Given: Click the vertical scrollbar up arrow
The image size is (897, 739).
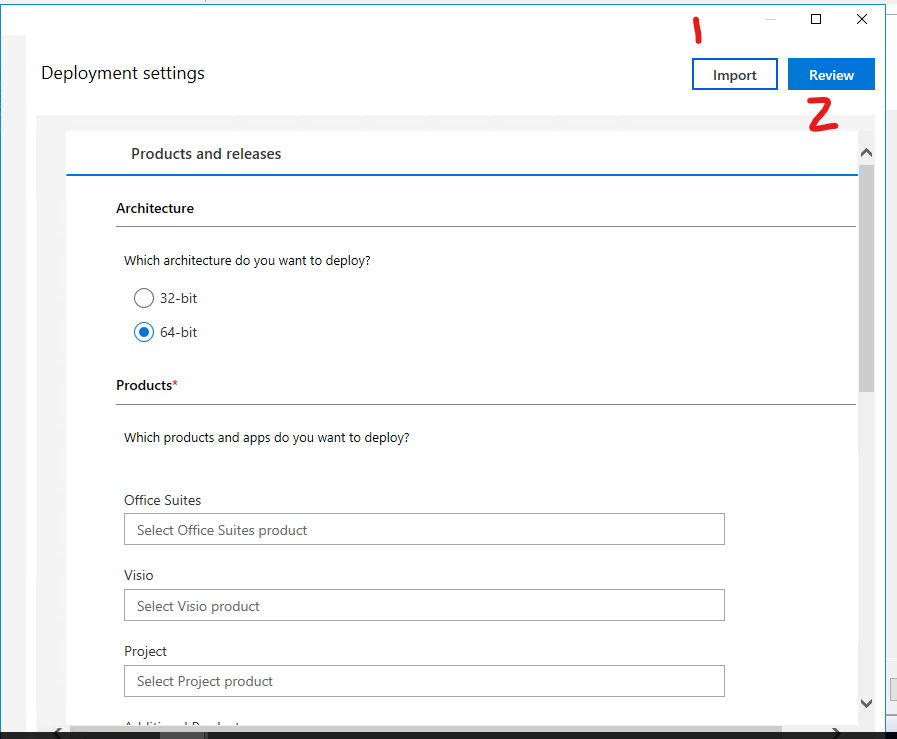Looking at the screenshot, I should click(x=866, y=153).
